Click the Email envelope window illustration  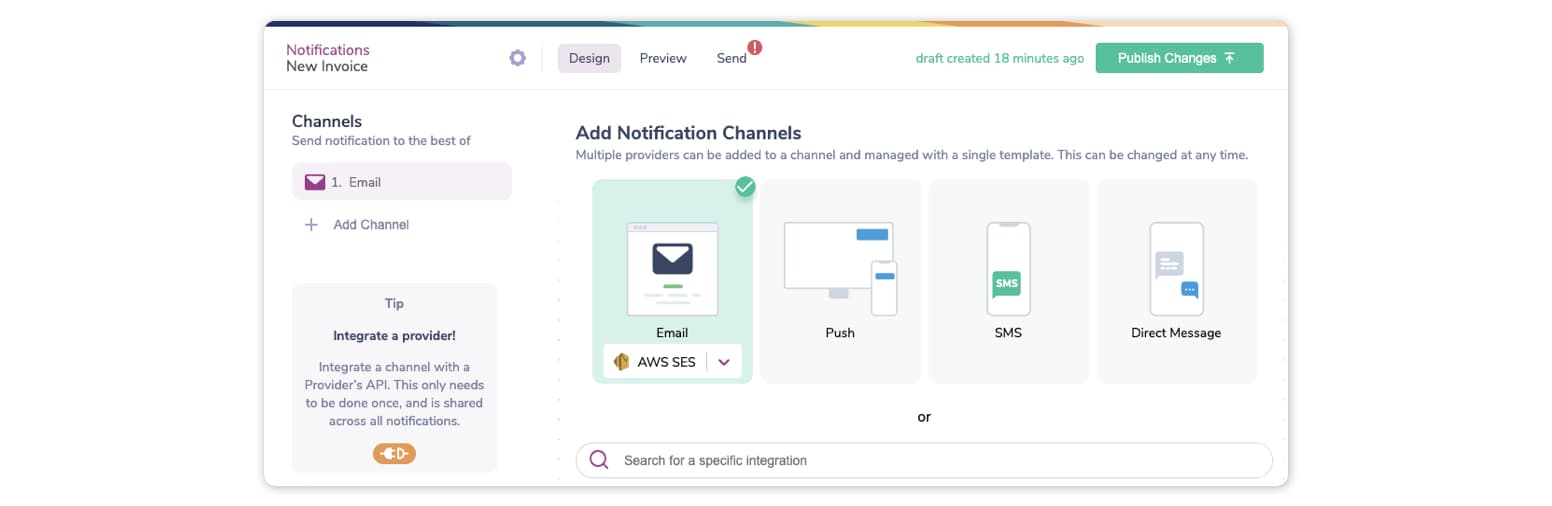pyautogui.click(x=672, y=268)
